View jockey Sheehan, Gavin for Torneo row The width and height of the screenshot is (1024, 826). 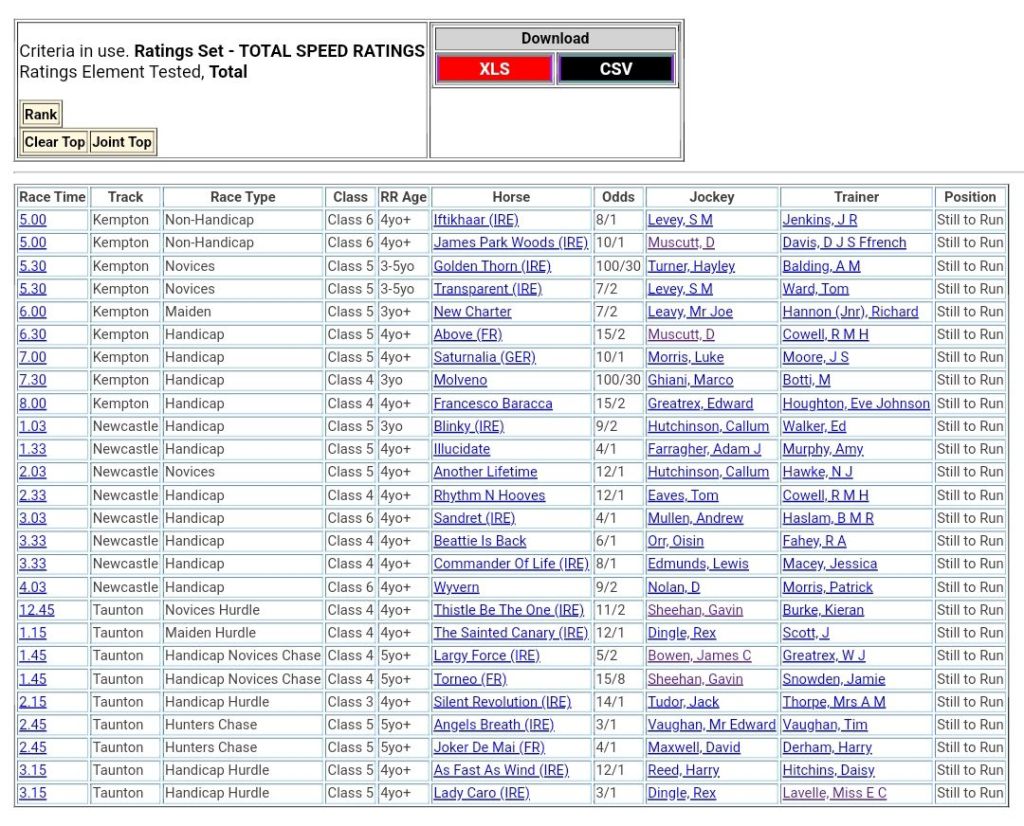tap(694, 679)
